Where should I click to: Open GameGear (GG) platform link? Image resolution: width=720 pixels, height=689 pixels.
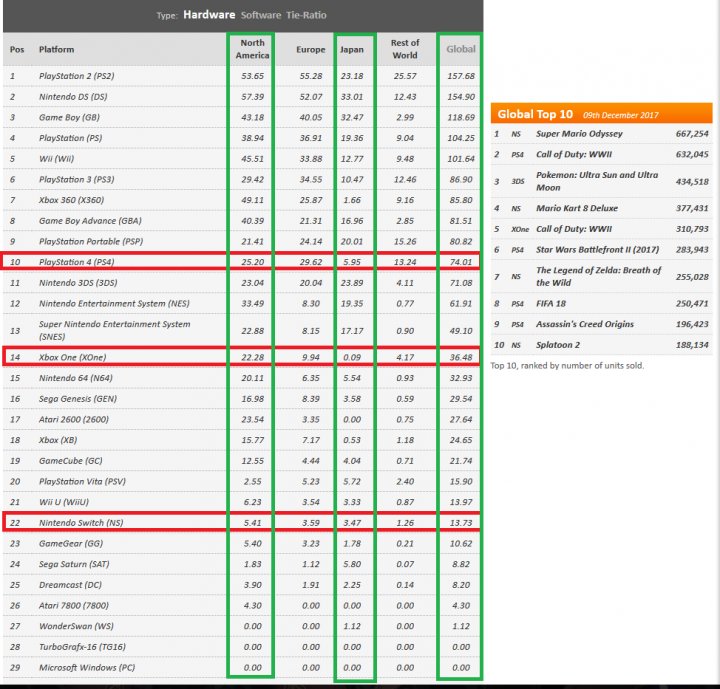[71, 543]
